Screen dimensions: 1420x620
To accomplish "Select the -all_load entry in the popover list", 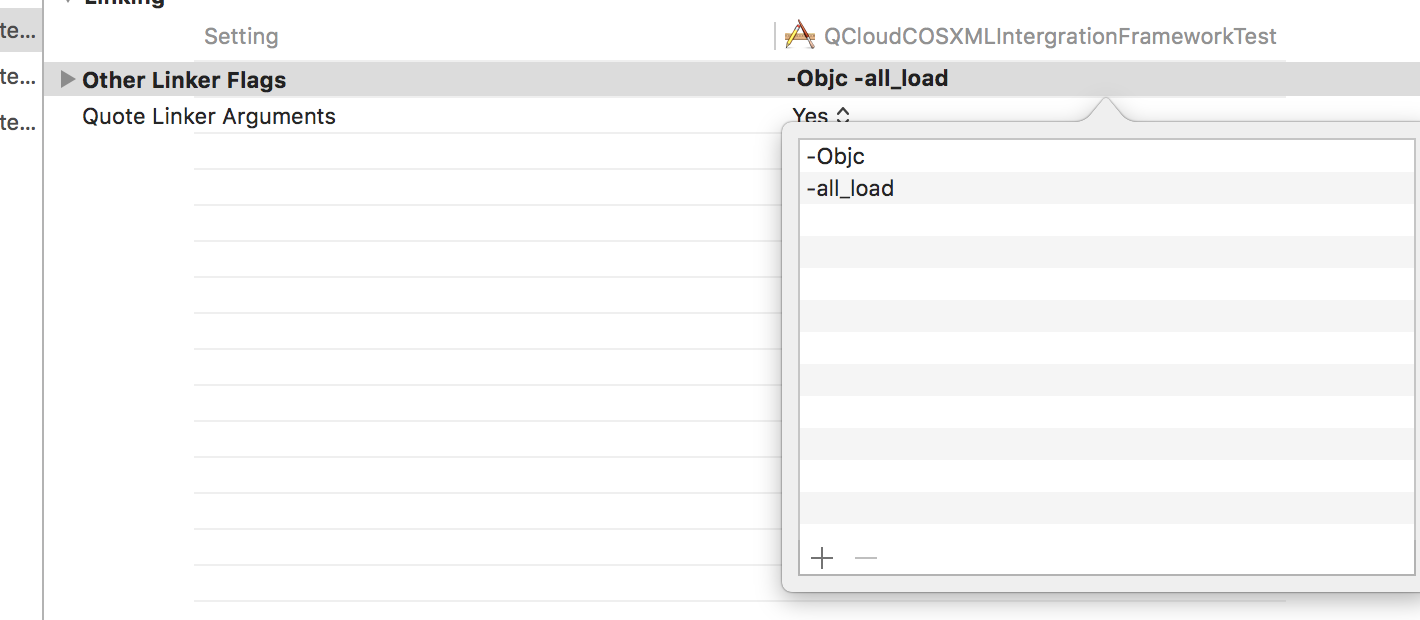I will coord(1107,188).
